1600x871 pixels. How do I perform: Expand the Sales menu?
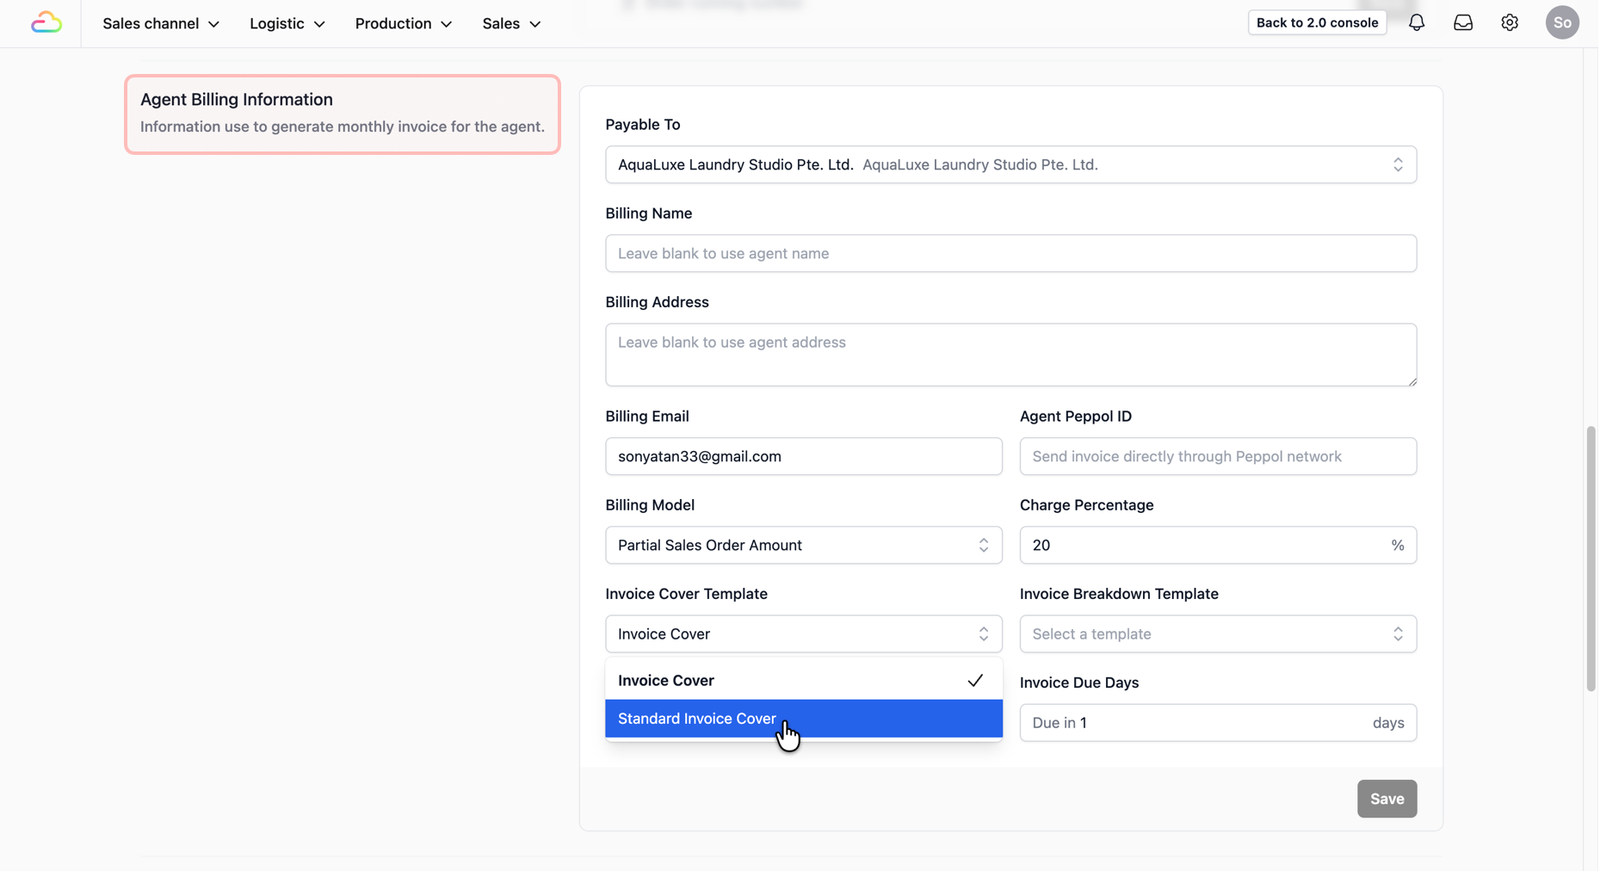click(x=511, y=23)
